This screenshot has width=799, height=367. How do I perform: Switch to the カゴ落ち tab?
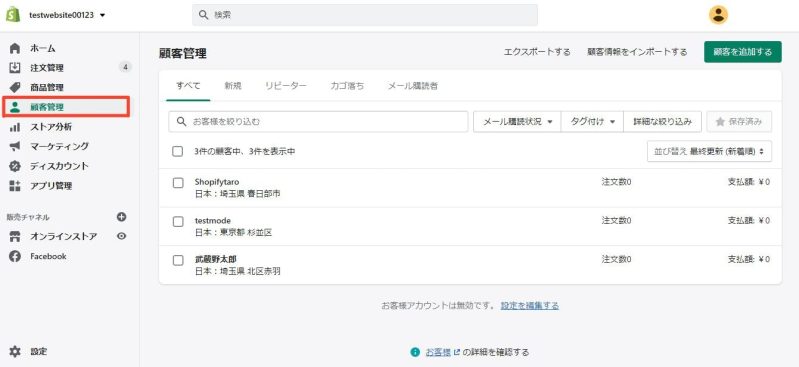[347, 86]
